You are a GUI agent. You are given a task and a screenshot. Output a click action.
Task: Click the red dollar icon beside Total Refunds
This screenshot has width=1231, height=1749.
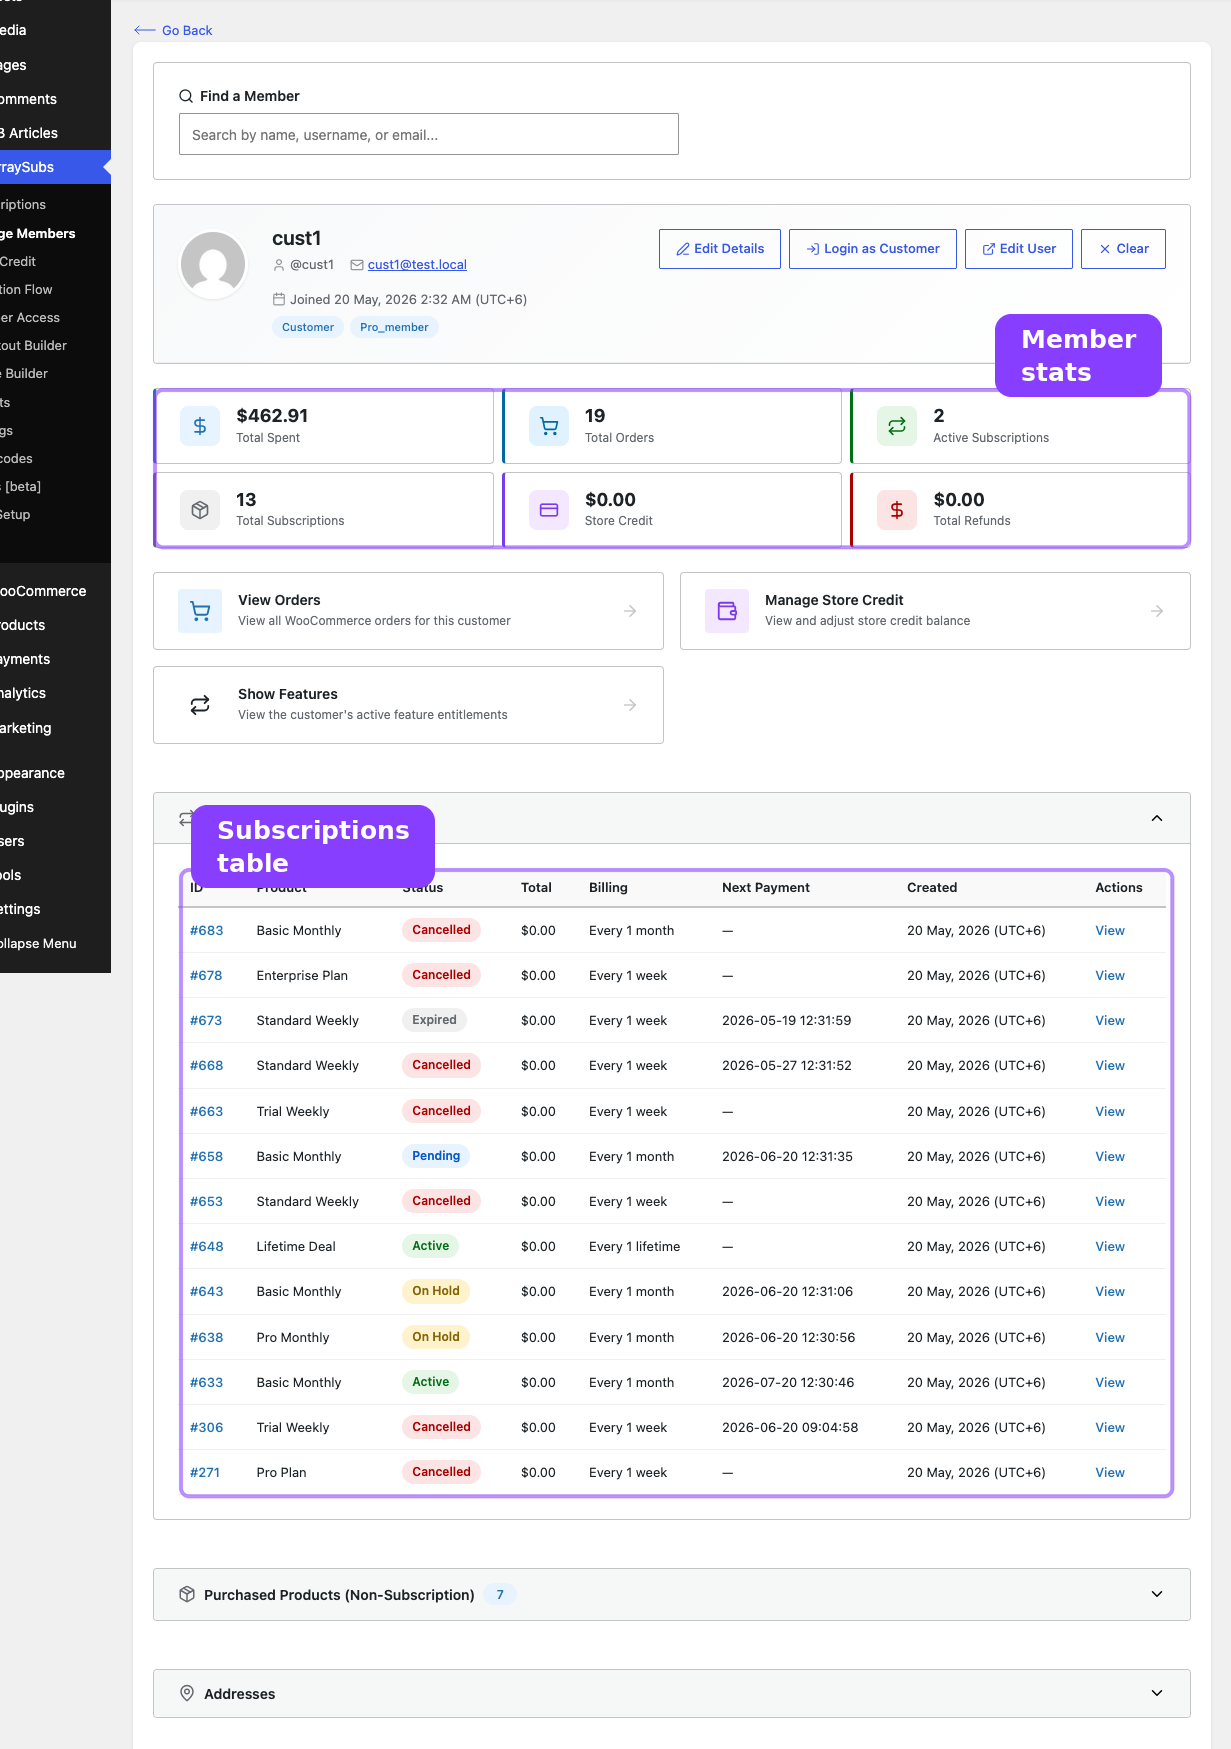[897, 510]
